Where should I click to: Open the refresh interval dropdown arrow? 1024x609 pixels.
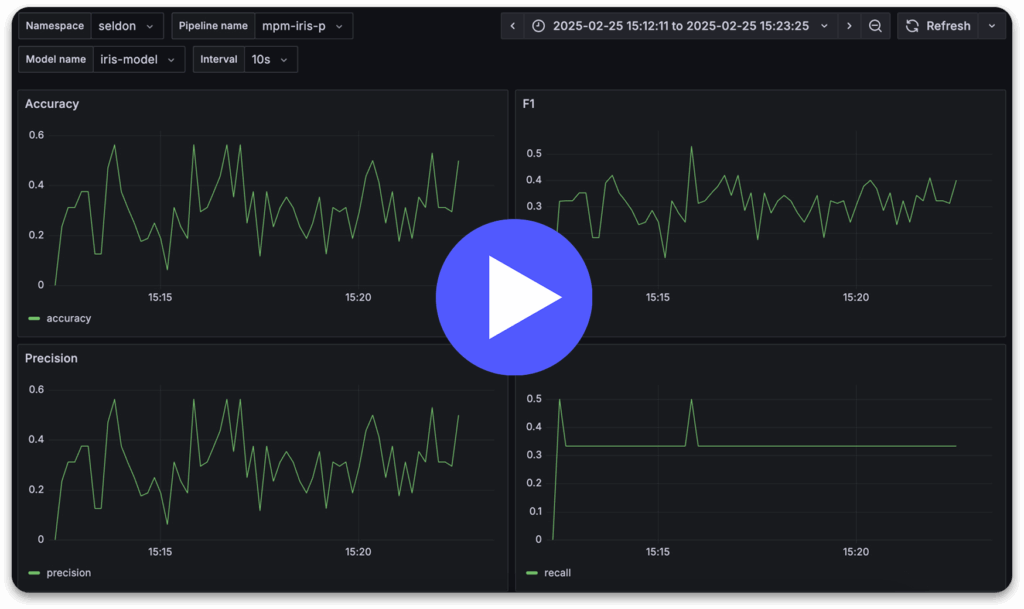(991, 26)
